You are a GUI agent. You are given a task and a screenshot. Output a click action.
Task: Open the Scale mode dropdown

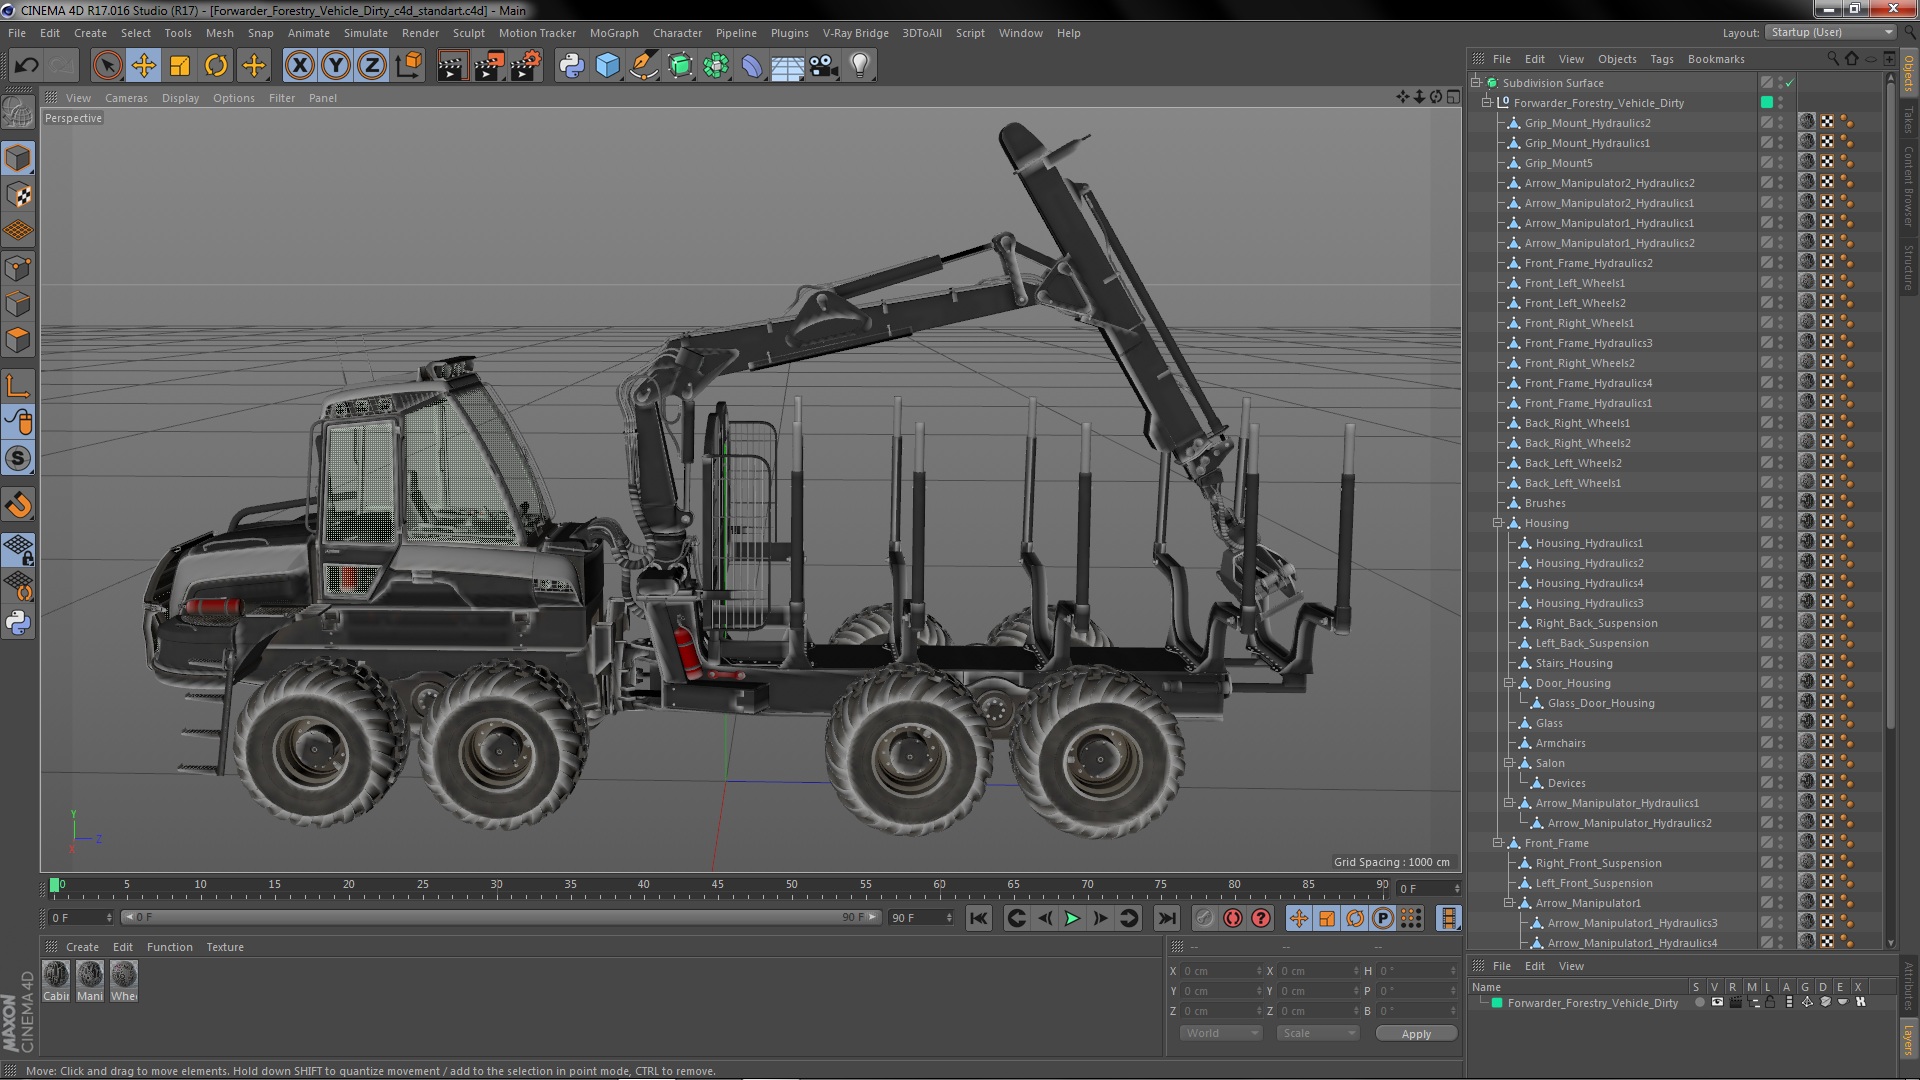click(x=1317, y=1034)
